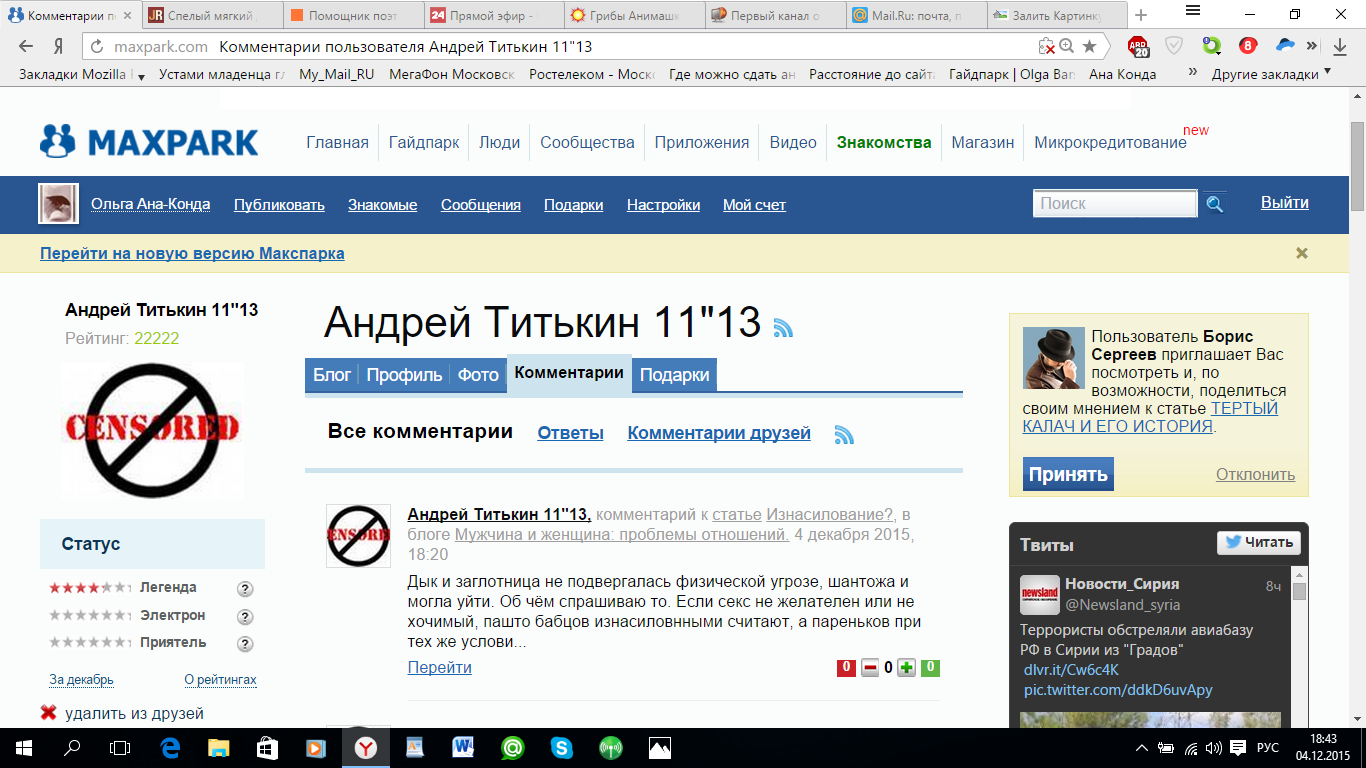Open the Другие закладки folder dropdown

tap(1271, 74)
